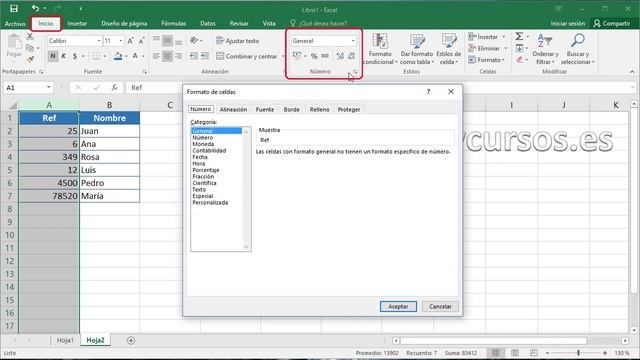640x360 pixels.
Task: Toggle underline formatting (S)
Action: click(x=75, y=56)
